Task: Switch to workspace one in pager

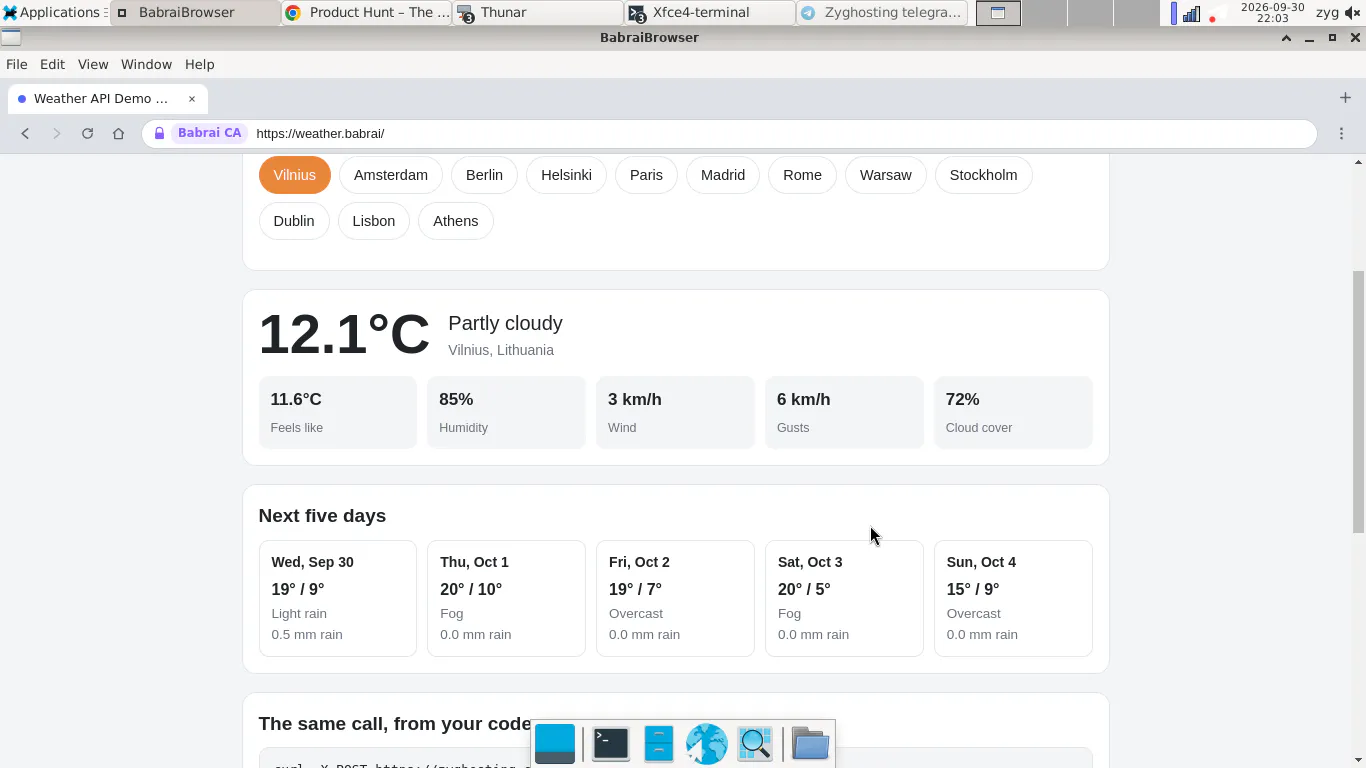Action: tap(998, 13)
